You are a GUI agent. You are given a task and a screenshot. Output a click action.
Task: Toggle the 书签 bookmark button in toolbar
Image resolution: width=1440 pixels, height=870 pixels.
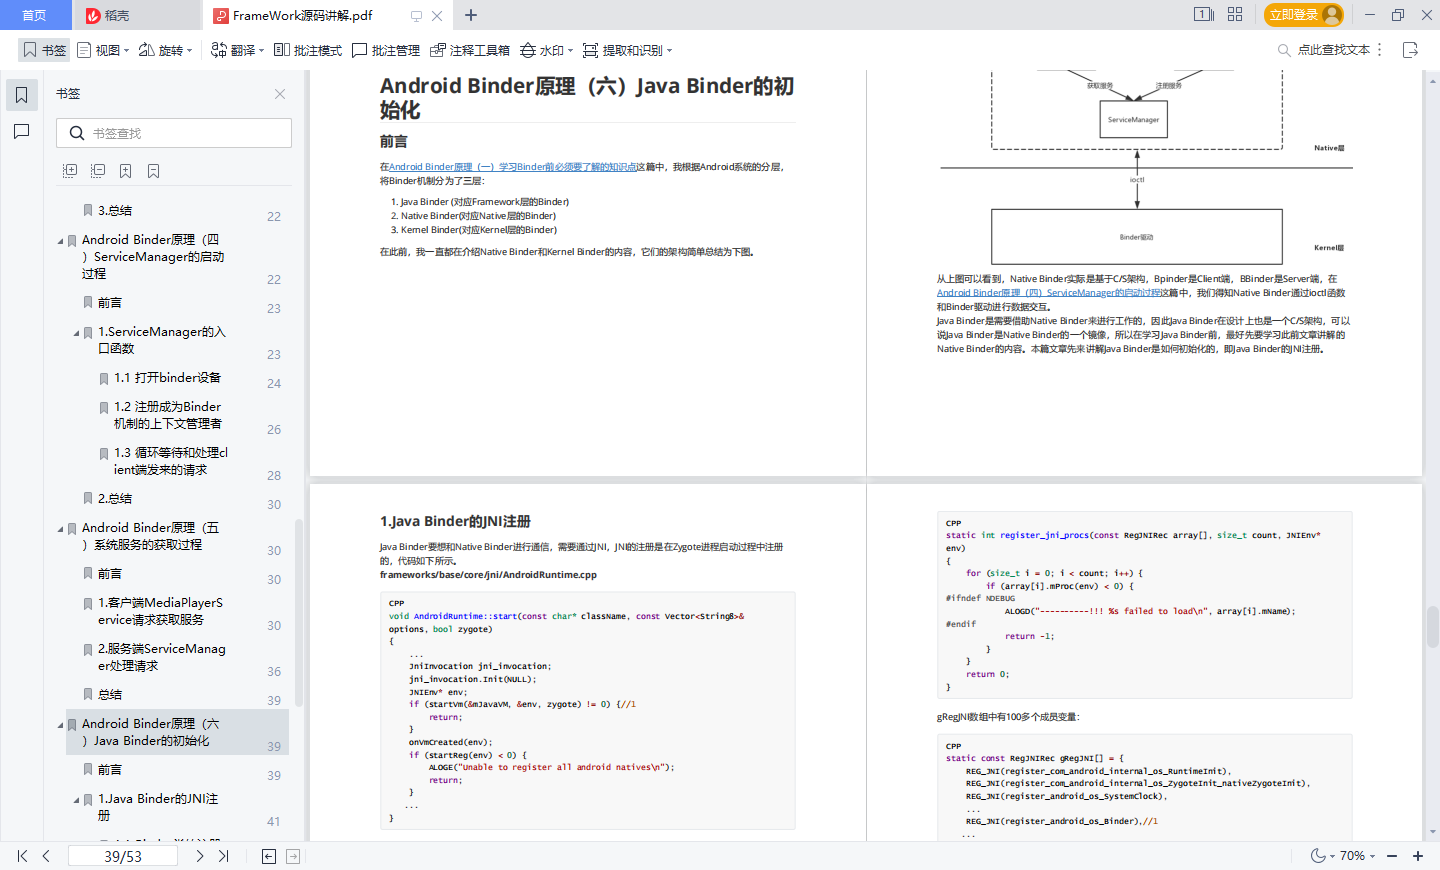[44, 50]
